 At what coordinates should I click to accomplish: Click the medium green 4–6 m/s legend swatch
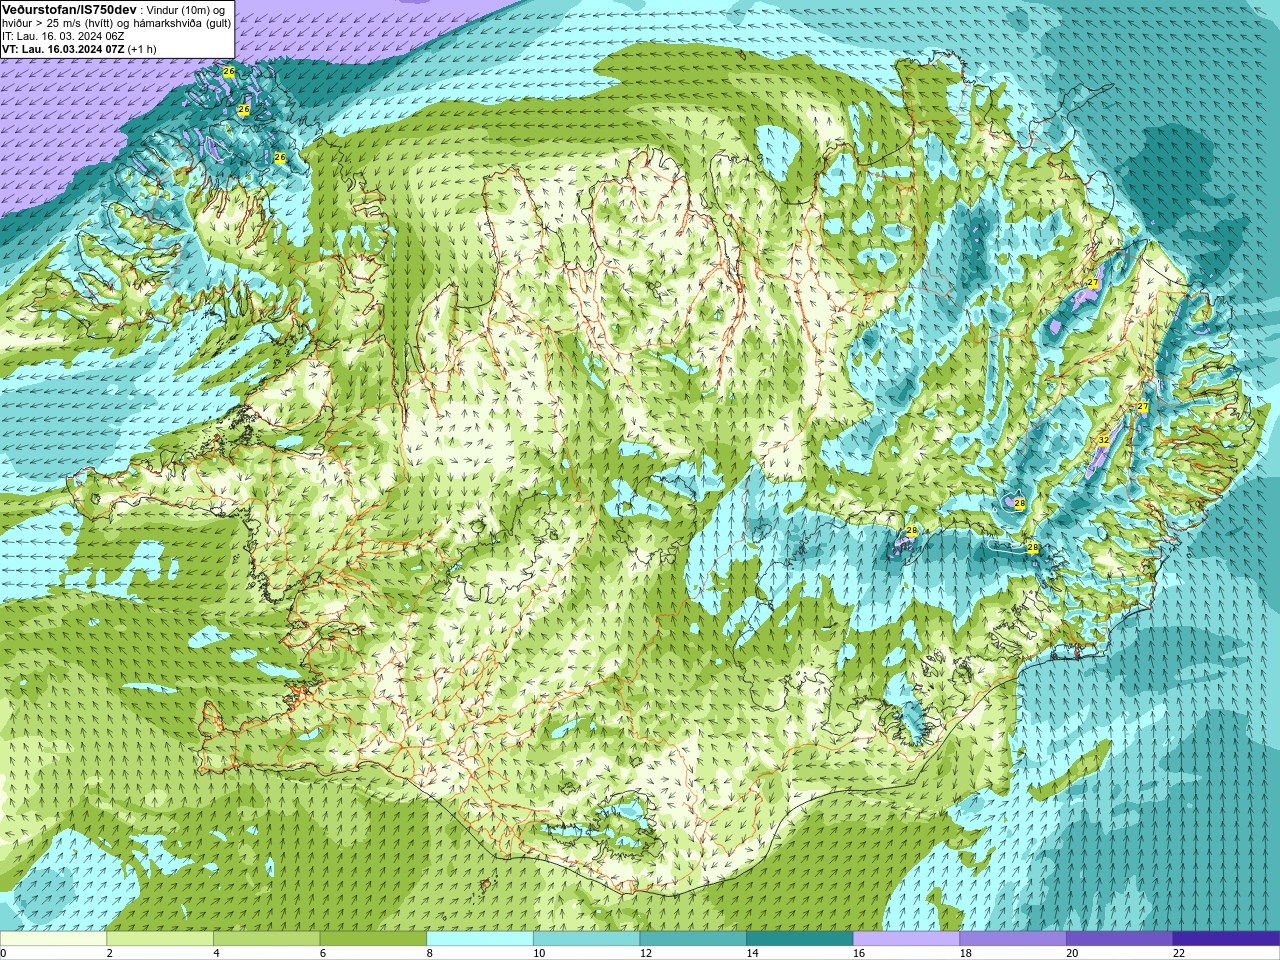[266, 939]
